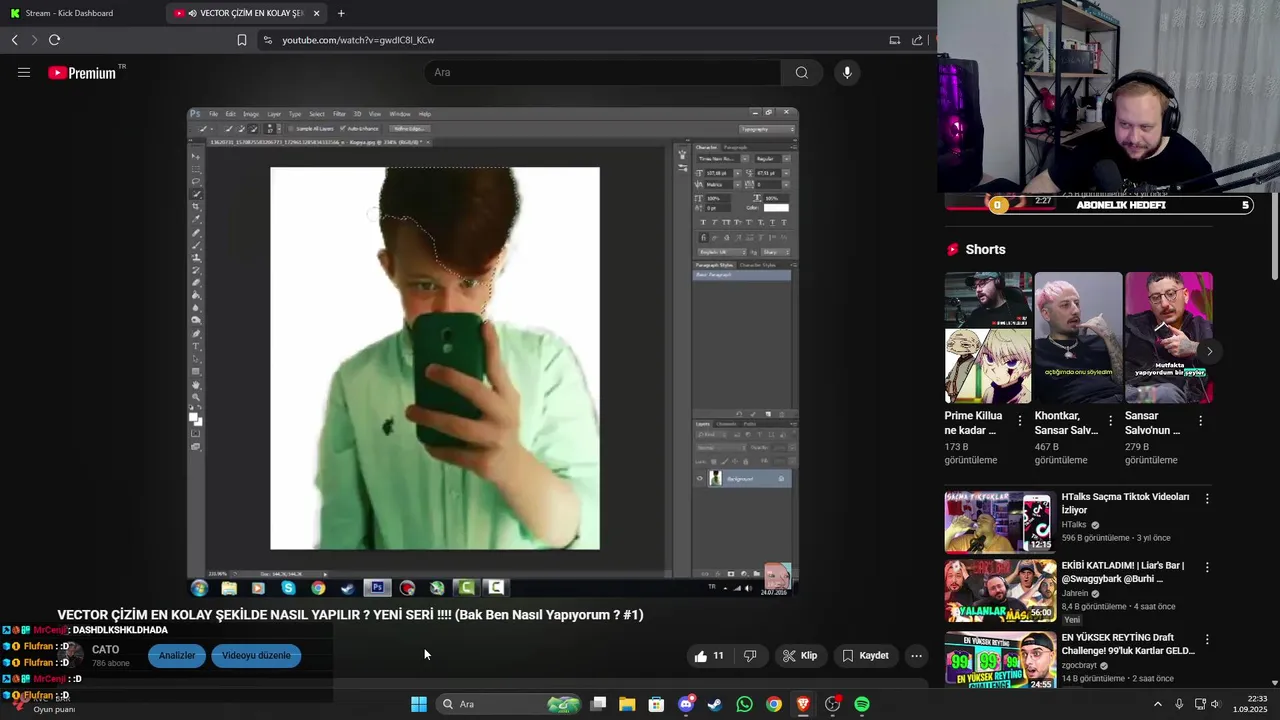Click Photoshop foreground color swatch in video

[x=195, y=418]
